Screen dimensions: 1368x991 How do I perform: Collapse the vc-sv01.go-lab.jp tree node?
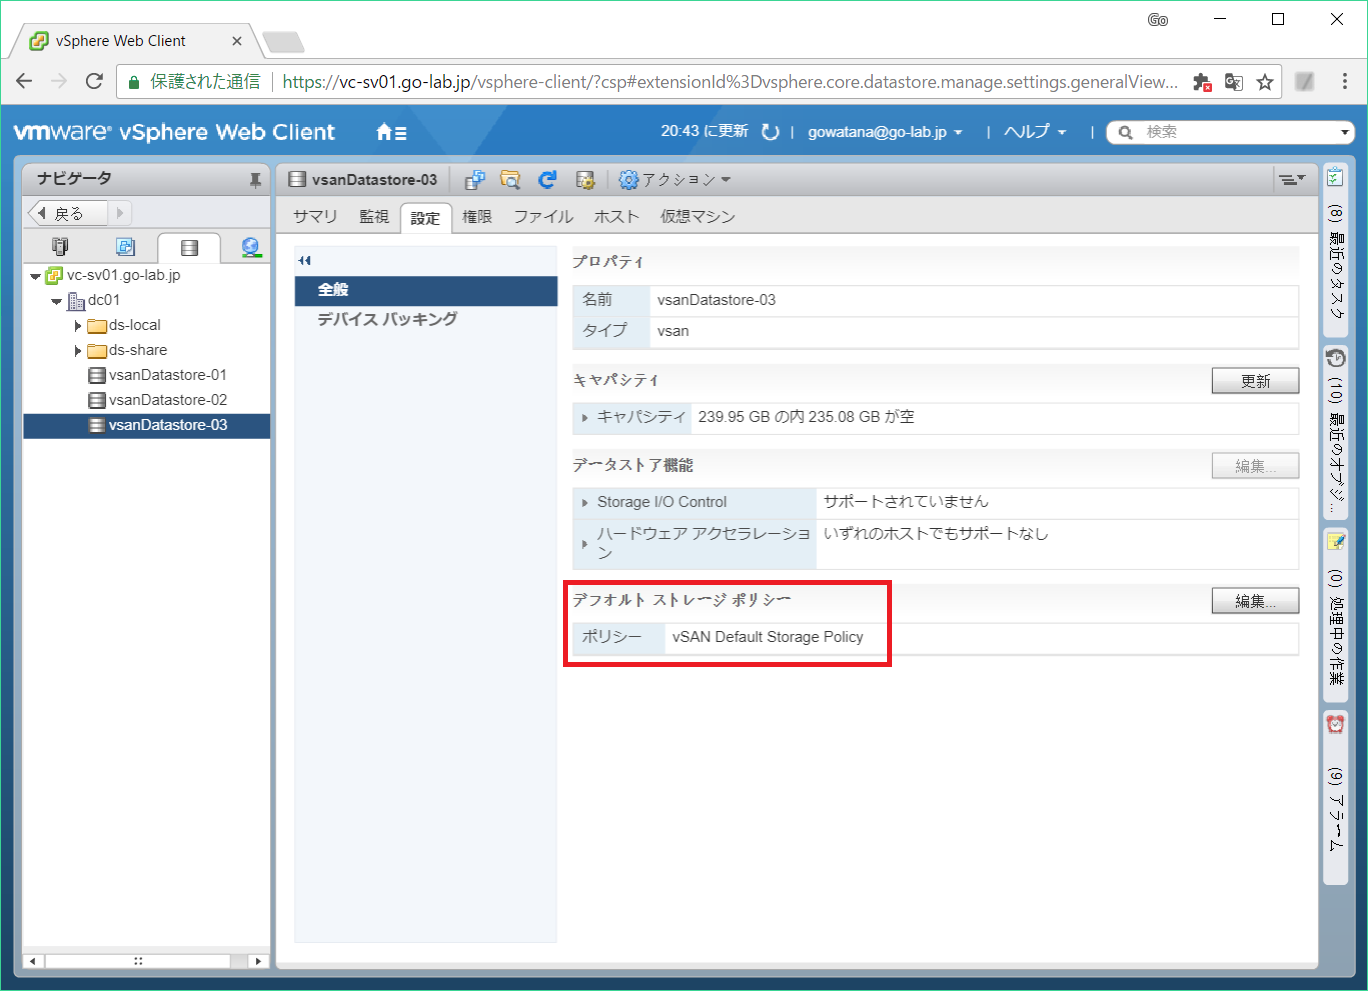pos(36,276)
